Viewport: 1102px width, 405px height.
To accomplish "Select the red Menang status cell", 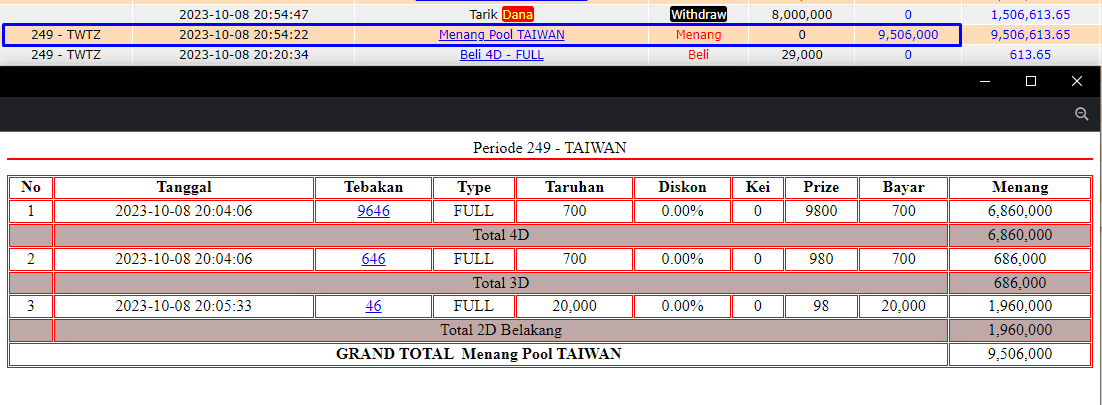I will pos(699,34).
